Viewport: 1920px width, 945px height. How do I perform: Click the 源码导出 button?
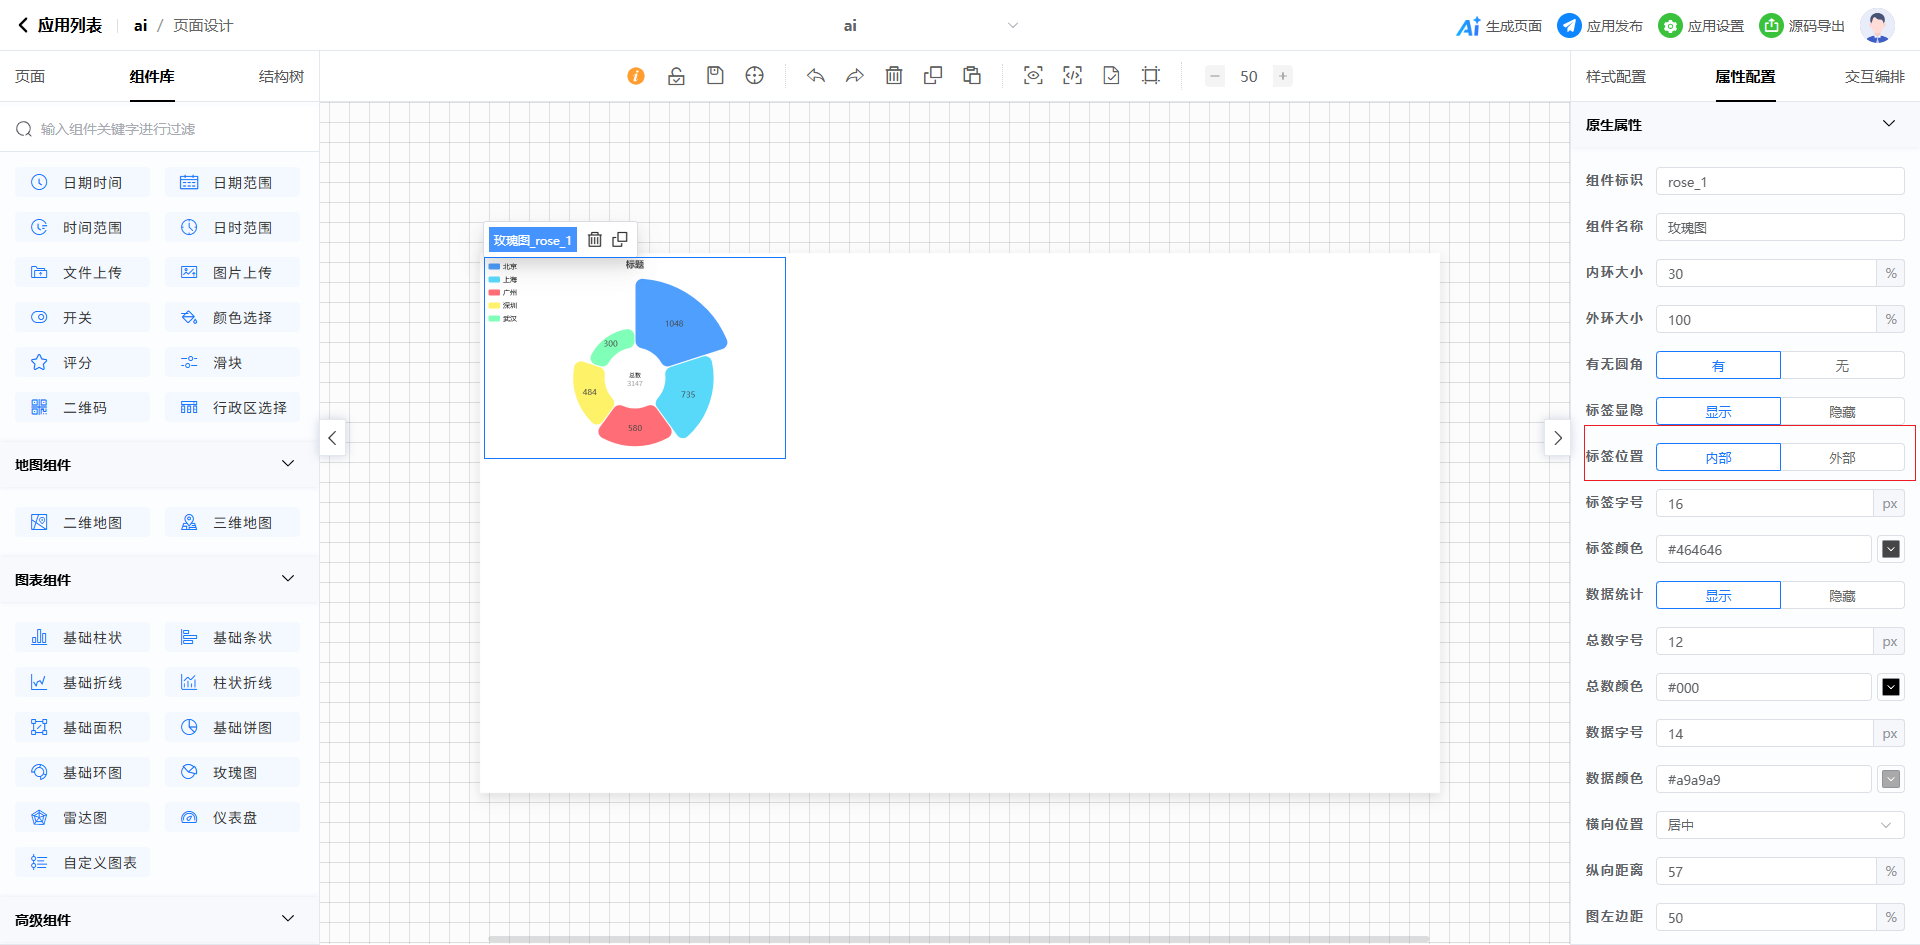click(x=1802, y=26)
